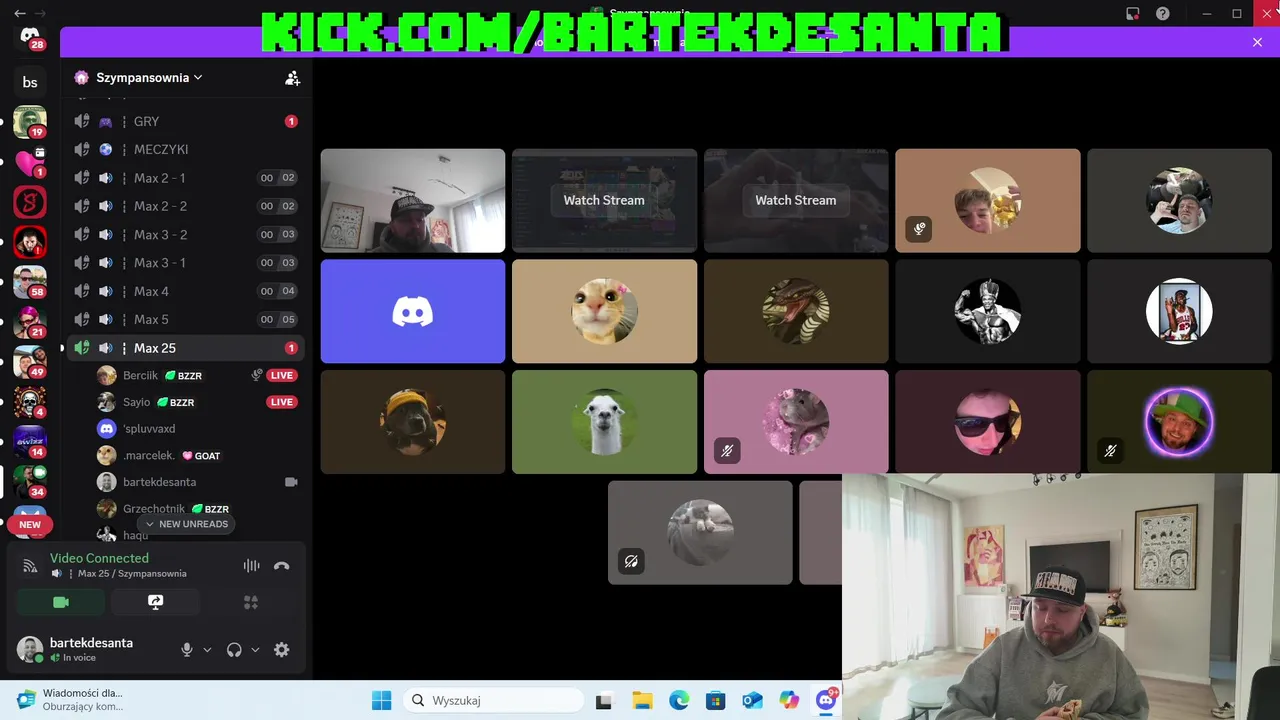Jump to NEW UNREADS in channel list
Image resolution: width=1280 pixels, height=720 pixels.
[x=187, y=524]
